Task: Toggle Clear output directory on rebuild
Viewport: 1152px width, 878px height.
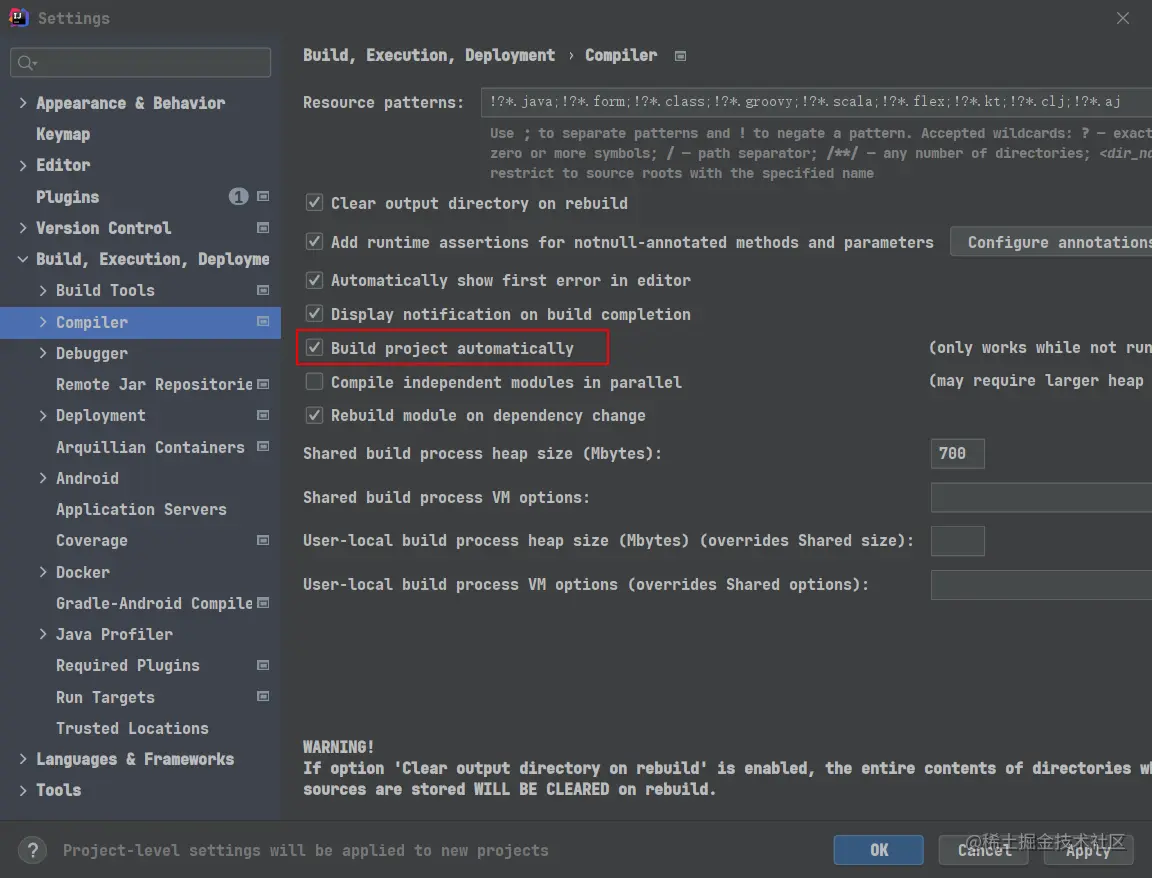Action: pos(314,202)
